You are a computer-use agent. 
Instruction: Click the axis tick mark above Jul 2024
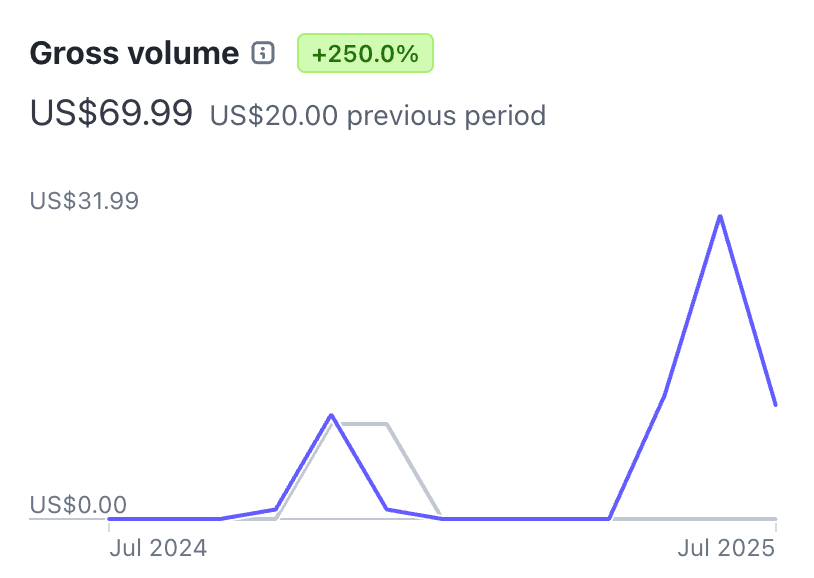point(109,525)
